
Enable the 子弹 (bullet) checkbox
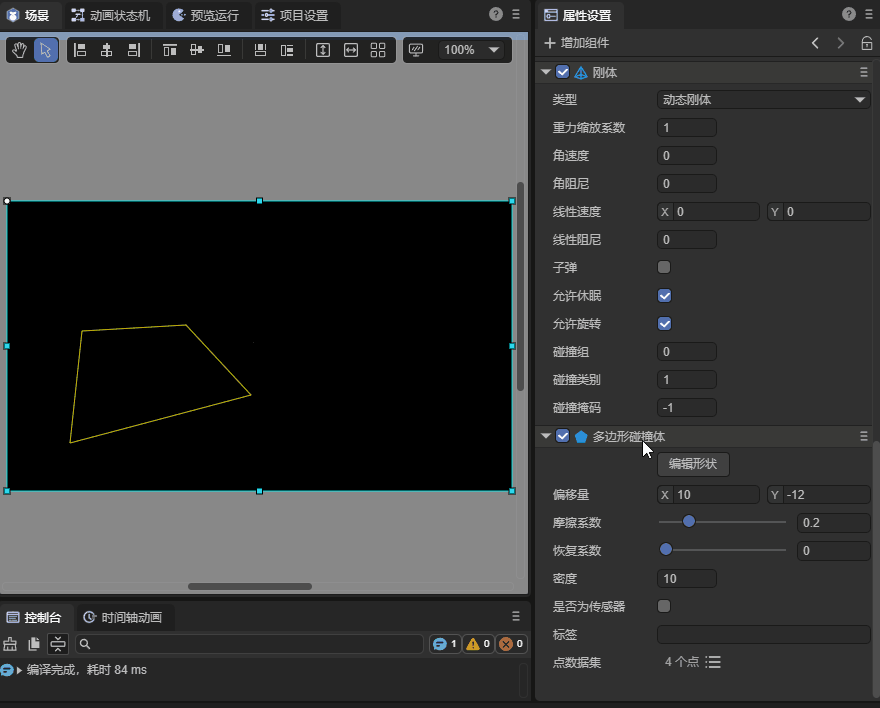coord(664,268)
